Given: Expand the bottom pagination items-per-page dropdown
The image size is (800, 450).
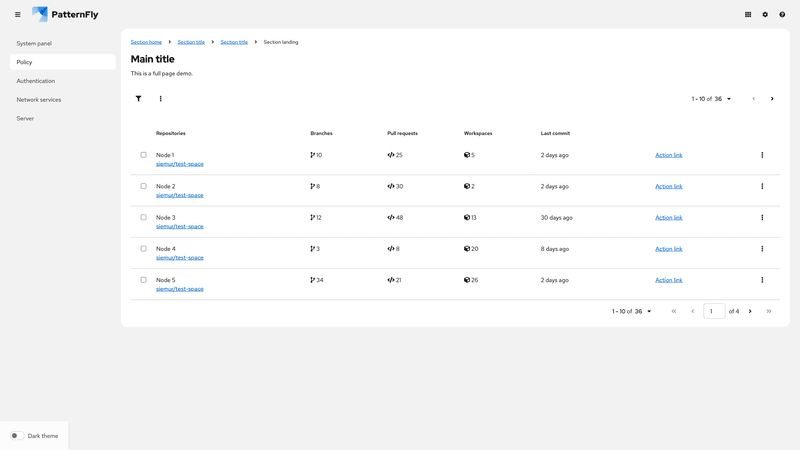Looking at the screenshot, I should tap(632, 311).
